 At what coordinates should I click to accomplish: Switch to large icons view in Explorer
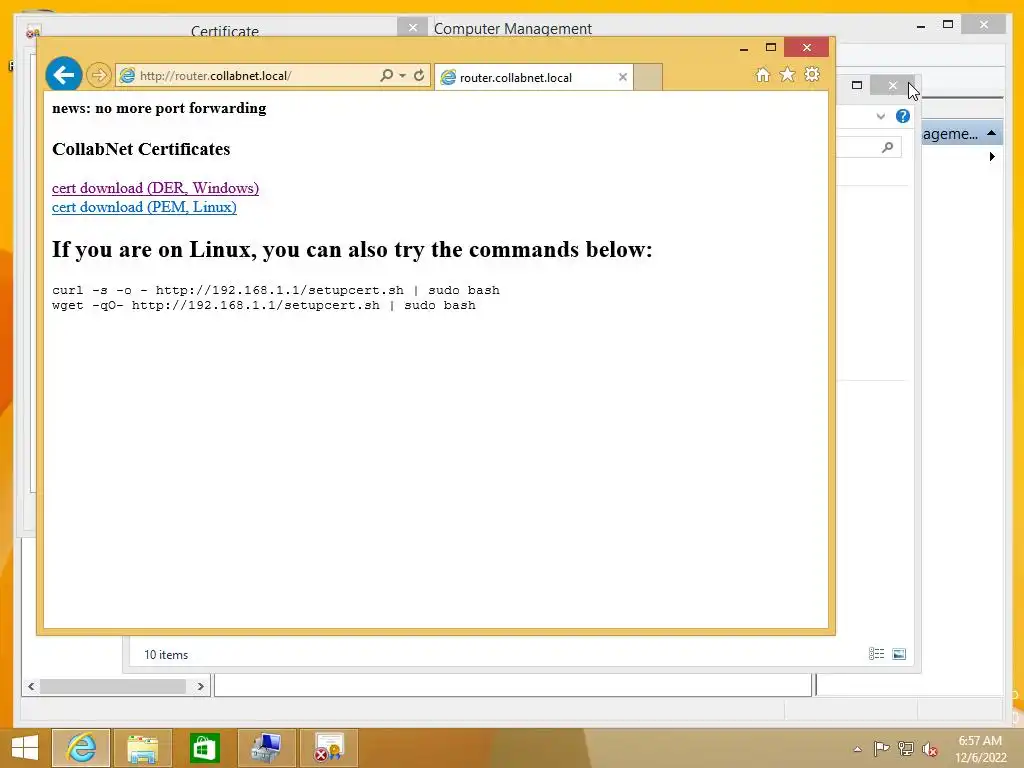click(x=899, y=654)
